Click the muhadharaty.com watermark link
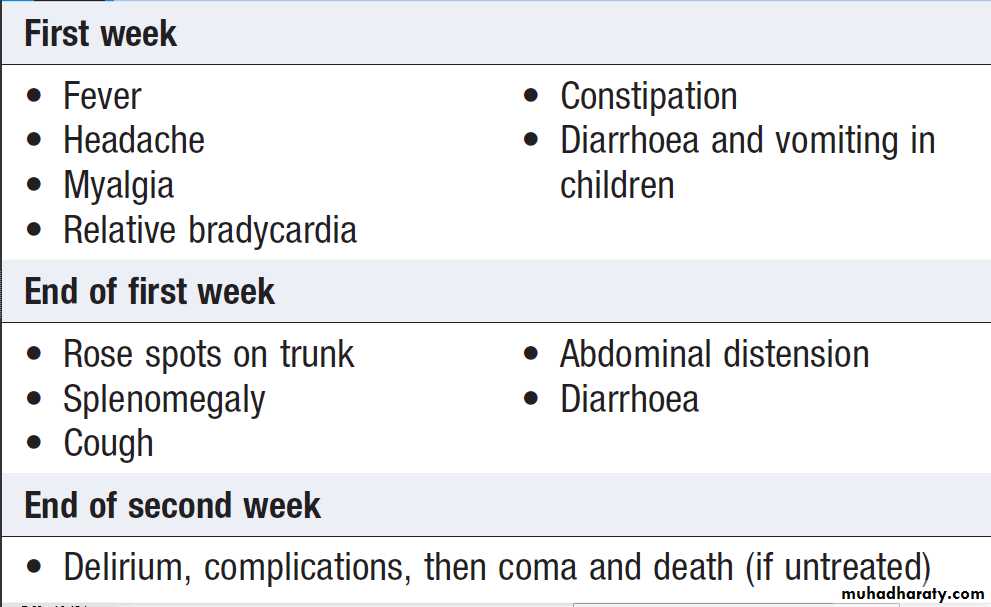Image resolution: width=991 pixels, height=607 pixels. (x=906, y=594)
